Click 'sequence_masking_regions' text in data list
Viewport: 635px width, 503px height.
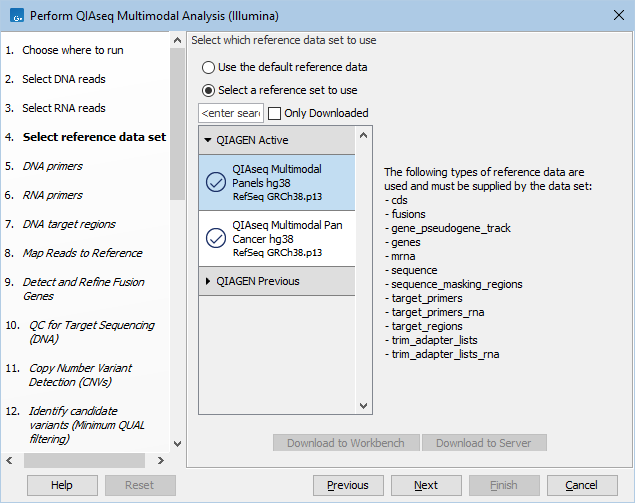tap(457, 284)
